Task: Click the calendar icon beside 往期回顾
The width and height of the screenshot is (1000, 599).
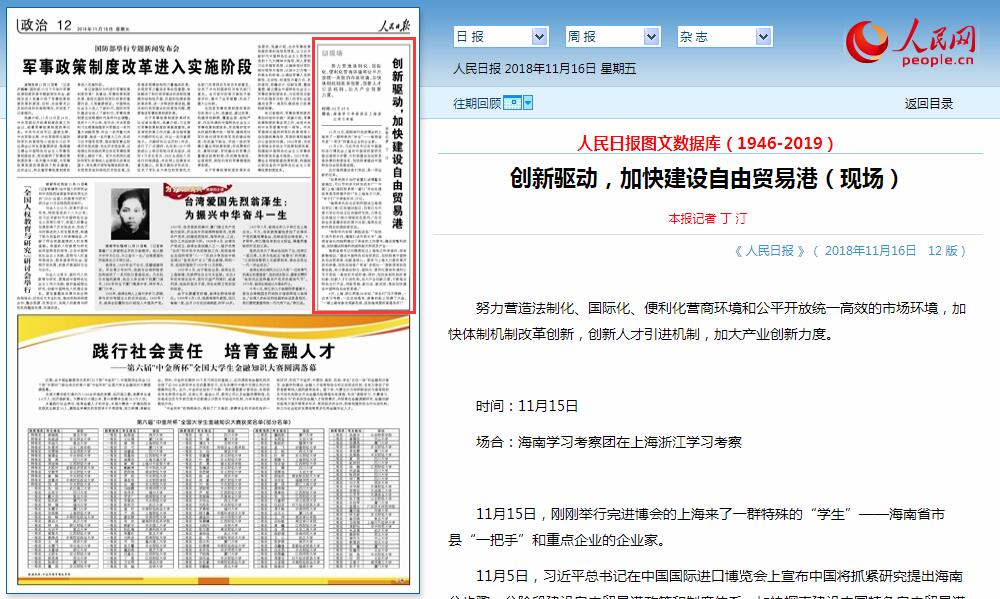Action: 512,103
